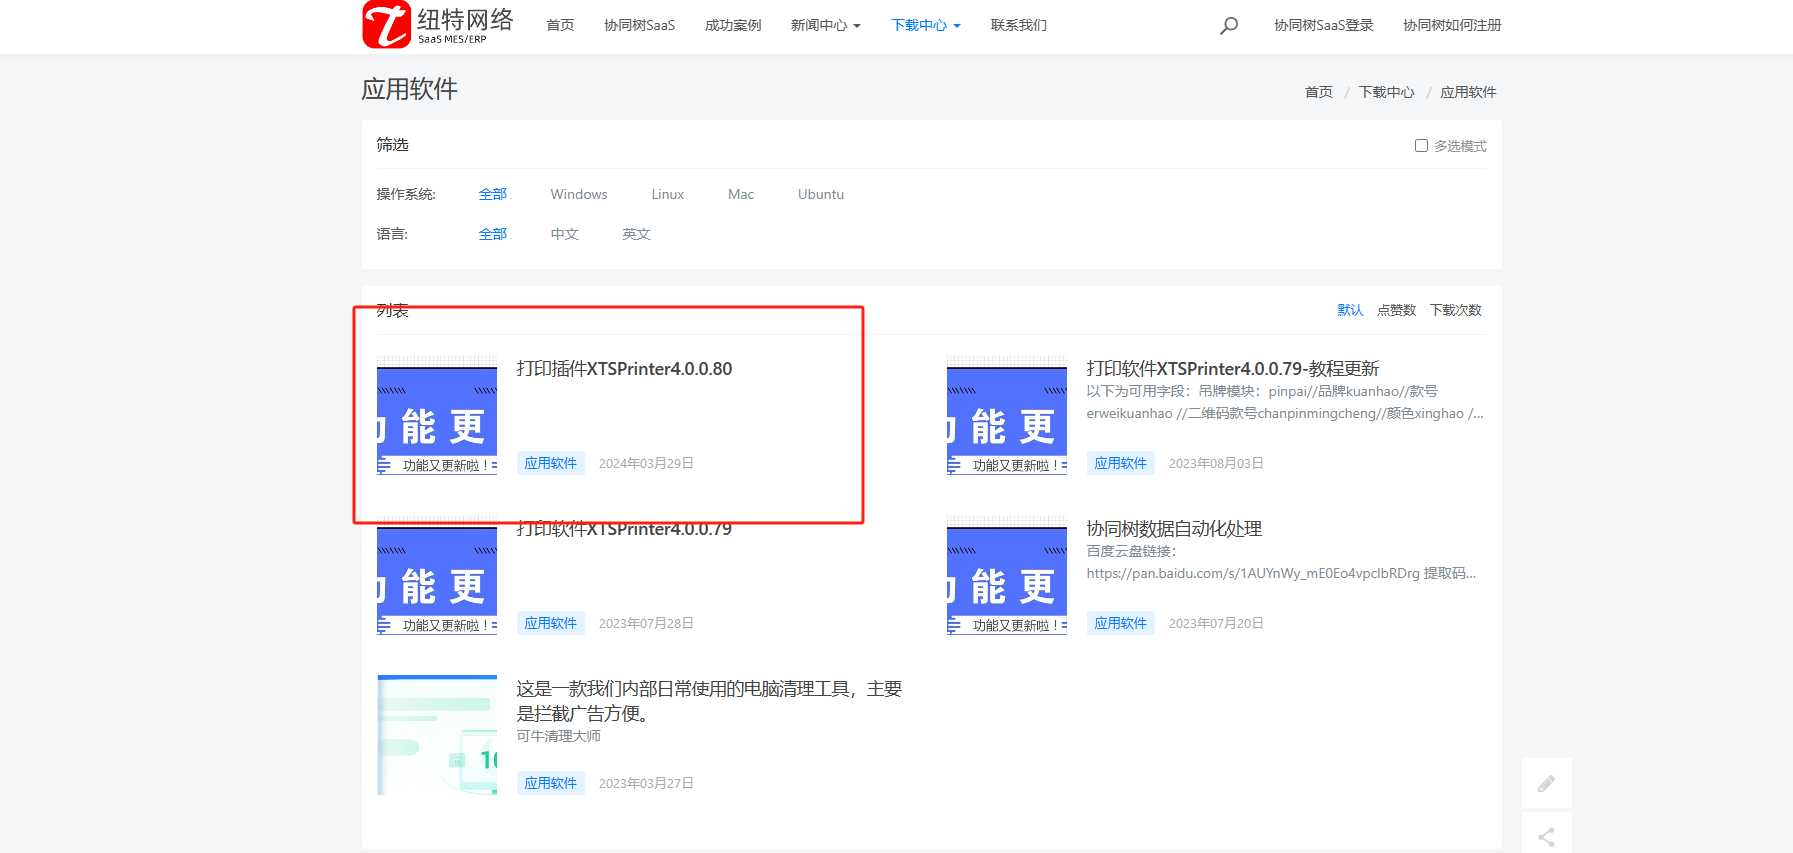Filter by Linux operating system

[668, 194]
